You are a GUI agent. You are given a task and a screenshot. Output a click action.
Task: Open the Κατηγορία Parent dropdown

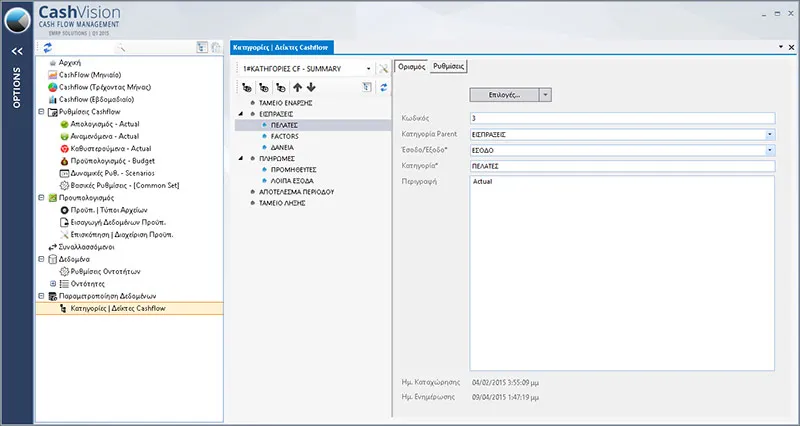click(769, 135)
